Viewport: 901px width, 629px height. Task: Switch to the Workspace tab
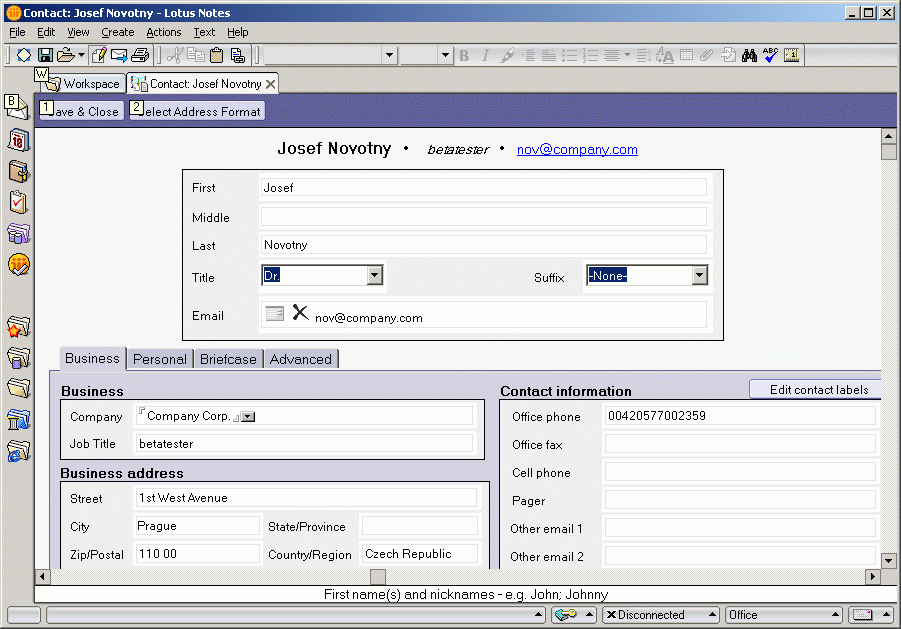[x=85, y=84]
